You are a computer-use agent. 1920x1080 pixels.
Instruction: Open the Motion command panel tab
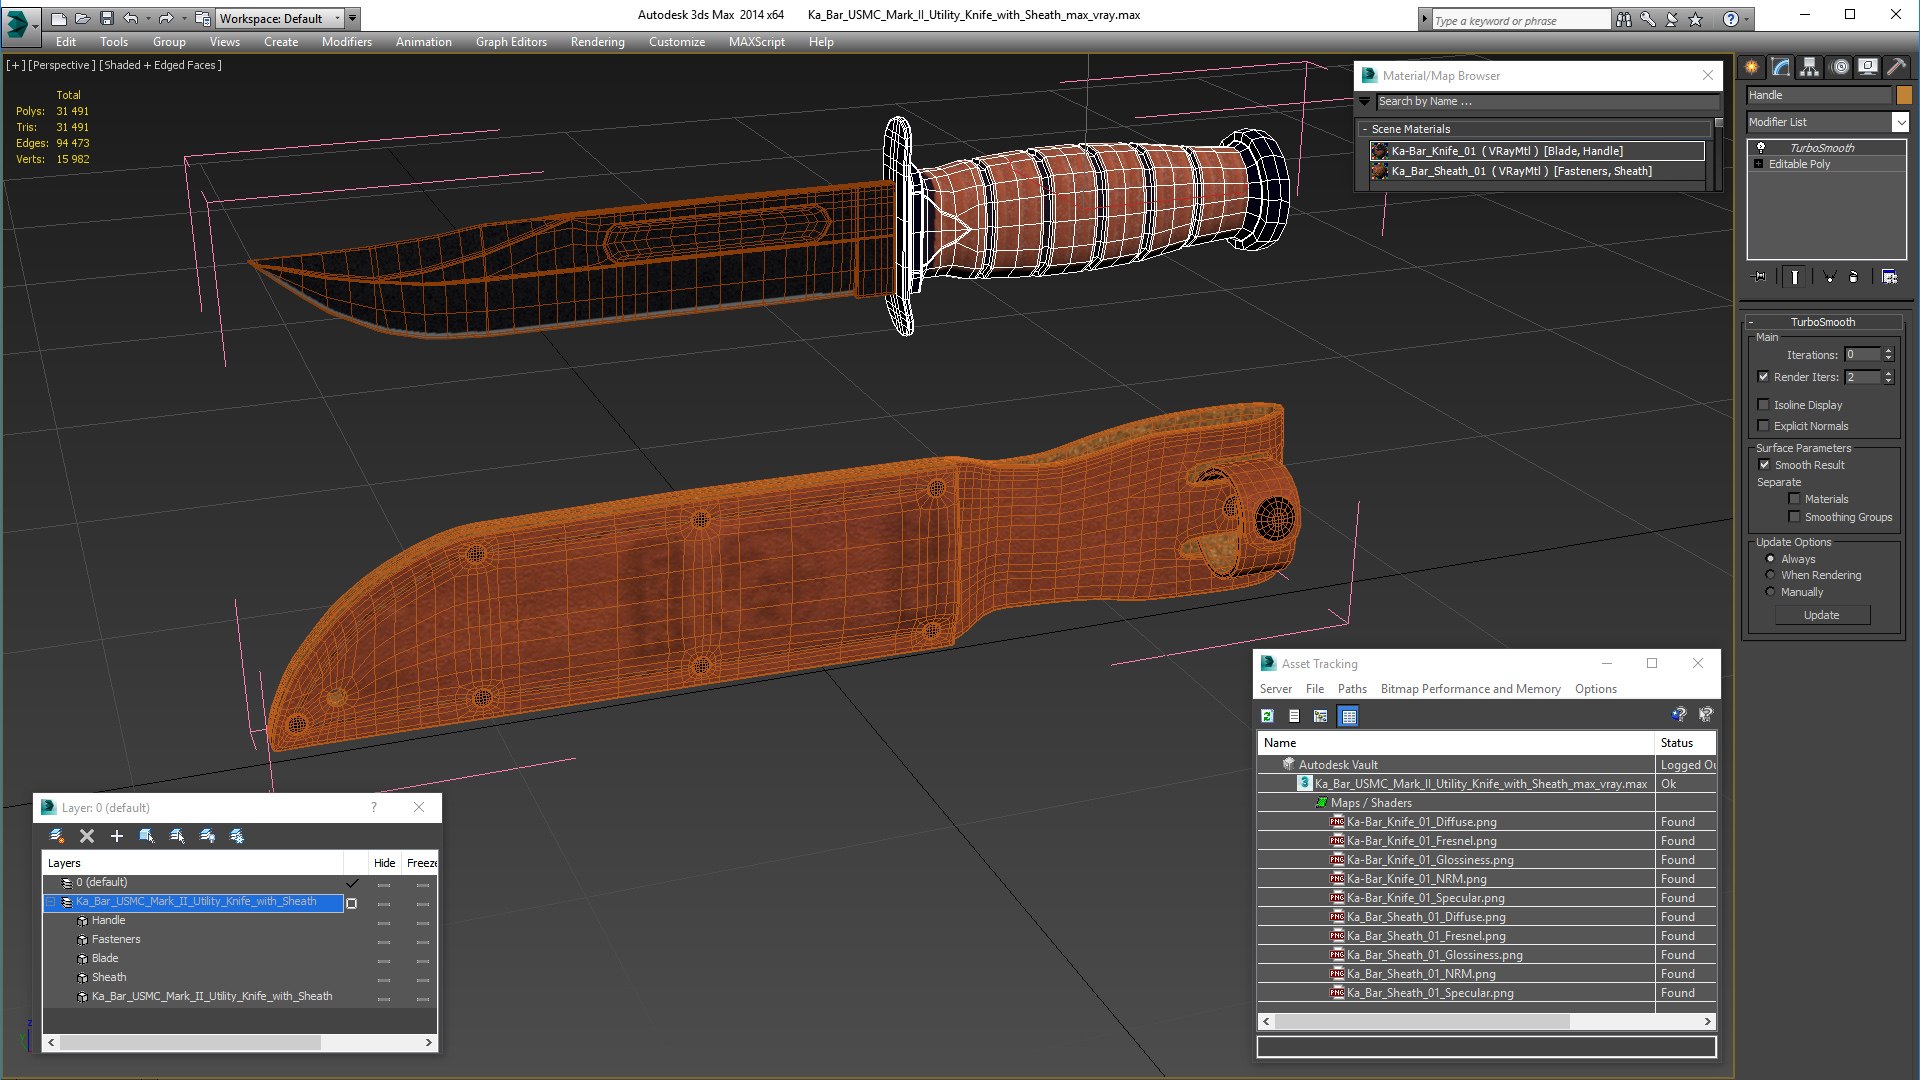[x=1840, y=67]
